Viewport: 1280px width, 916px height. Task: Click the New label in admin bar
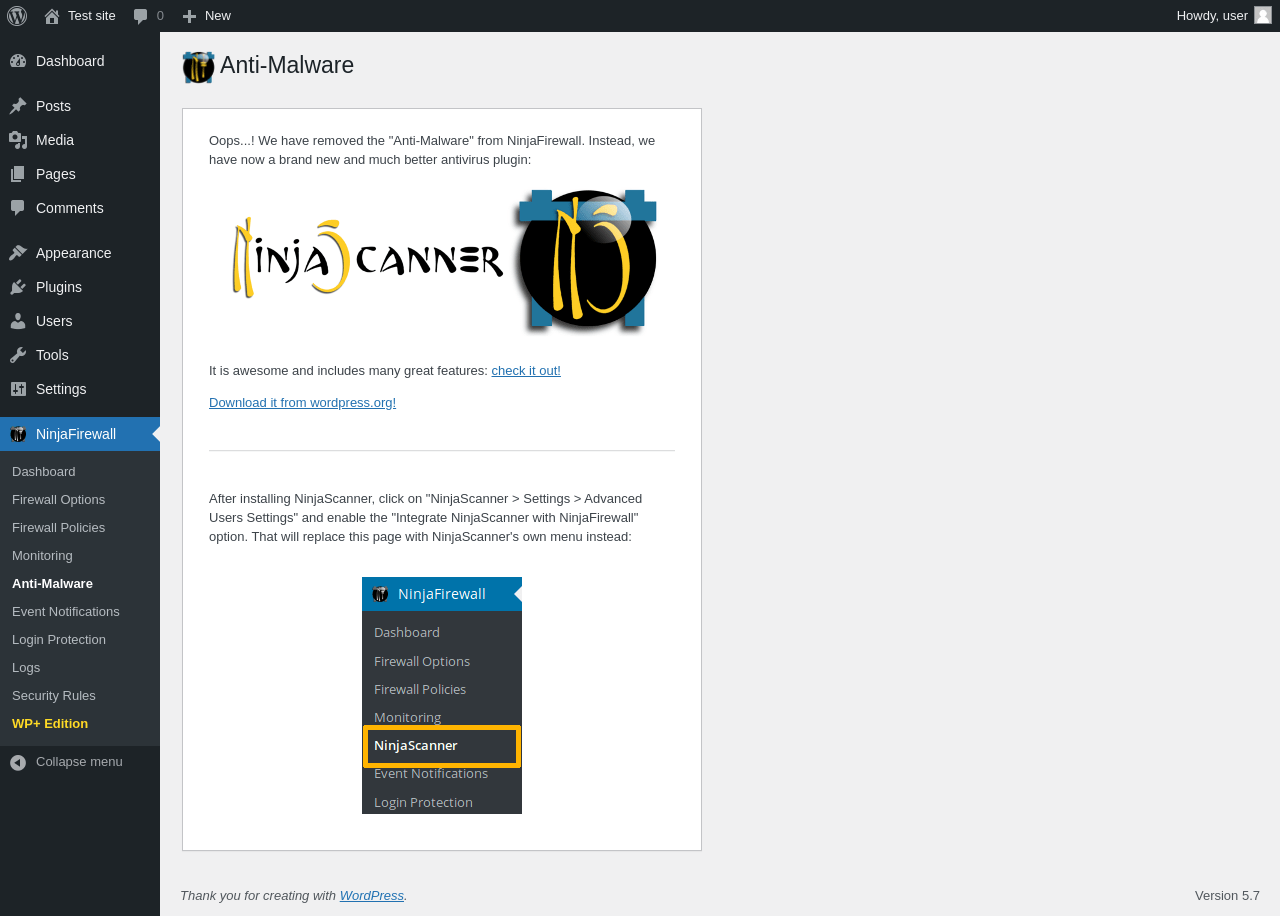[218, 15]
